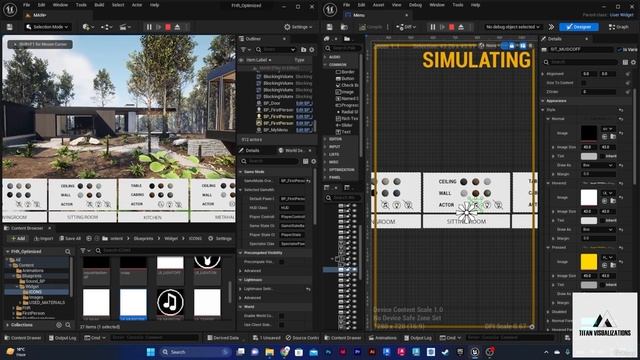
Task: Pause the simulation in the widget editor toolbar
Action: coord(433,27)
